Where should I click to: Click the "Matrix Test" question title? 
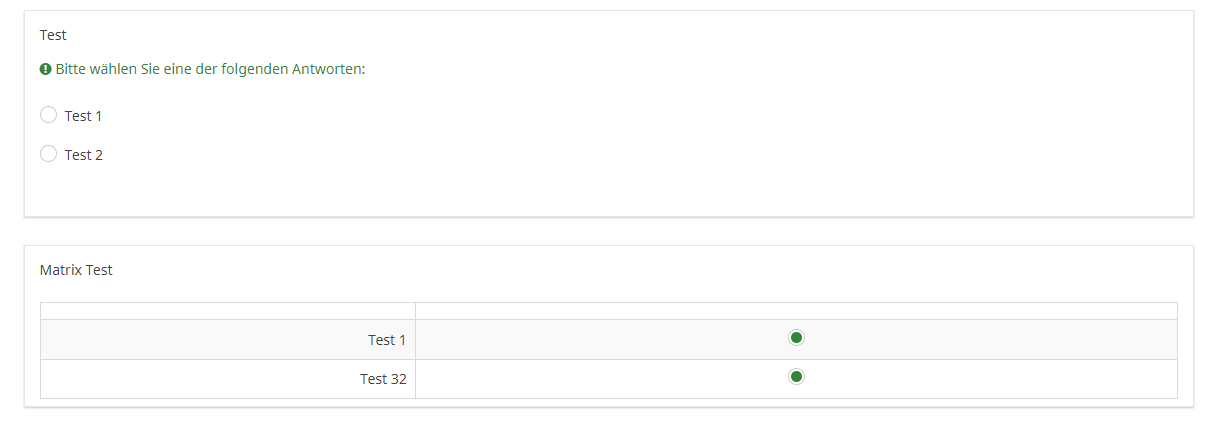point(76,270)
